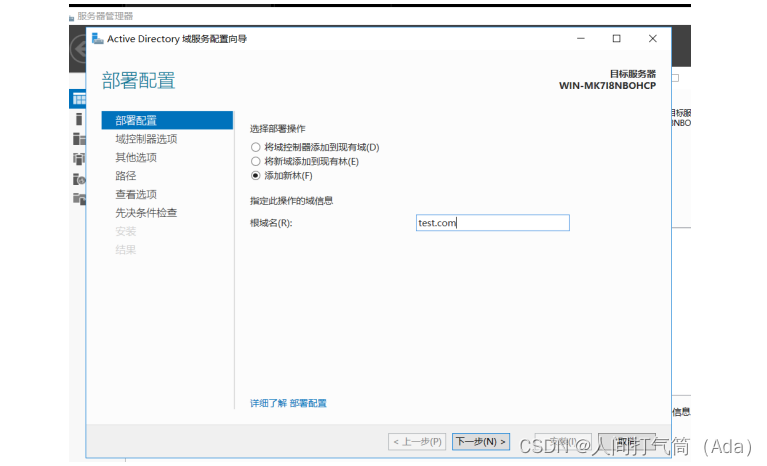Open the fourth Server Manager sidebar role icon
This screenshot has width=767, height=466.
79,159
